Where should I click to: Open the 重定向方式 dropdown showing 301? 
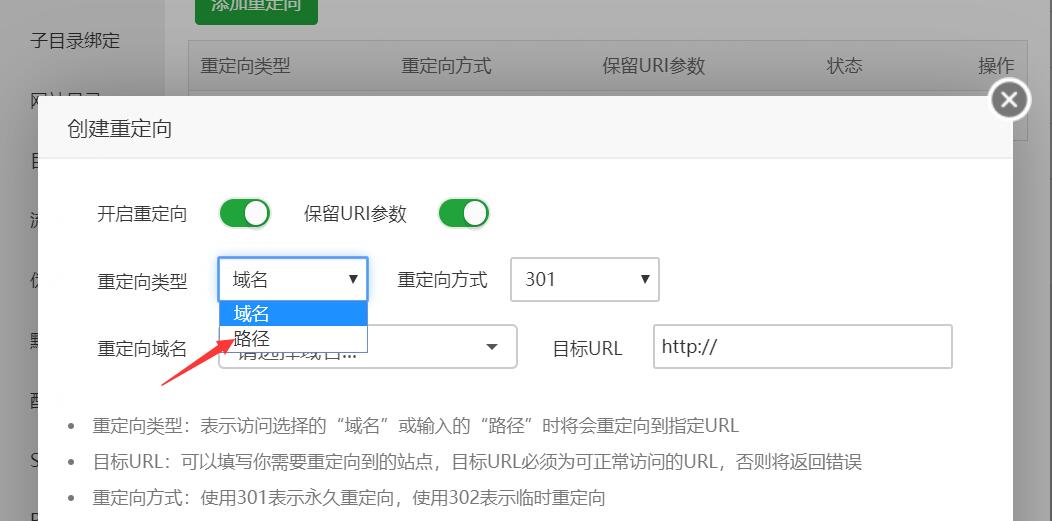point(585,279)
